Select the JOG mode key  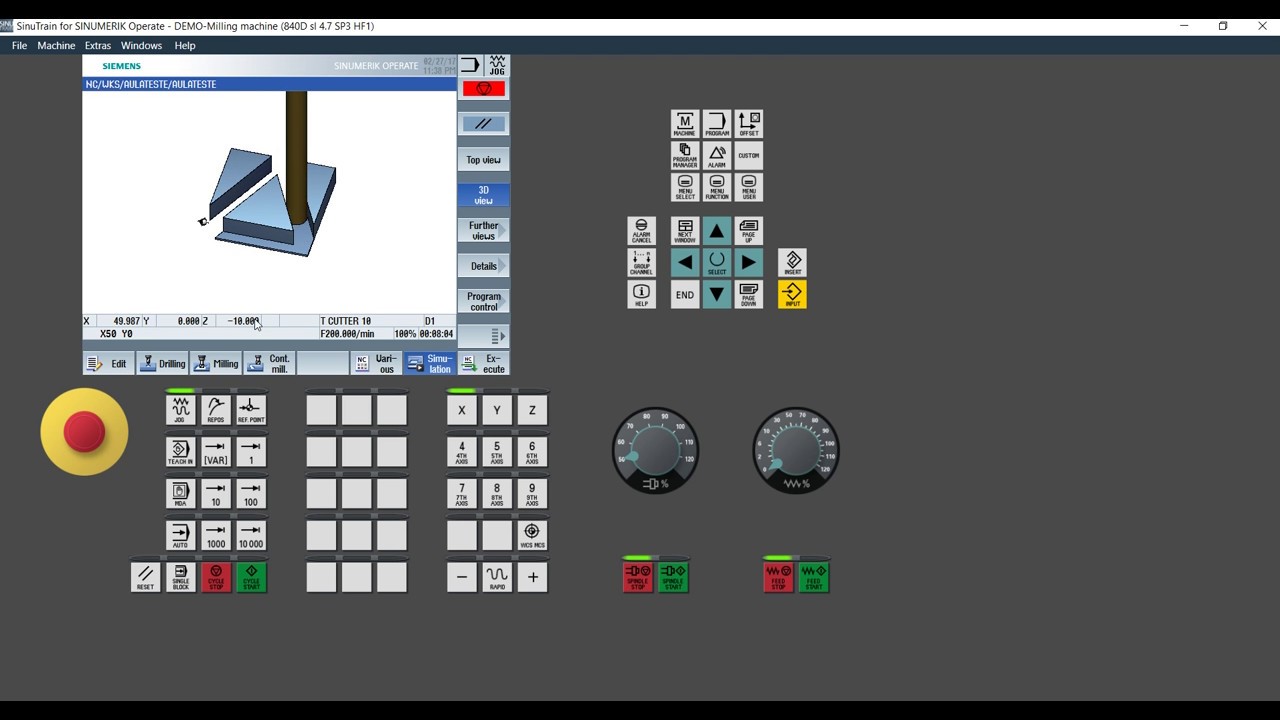(180, 409)
